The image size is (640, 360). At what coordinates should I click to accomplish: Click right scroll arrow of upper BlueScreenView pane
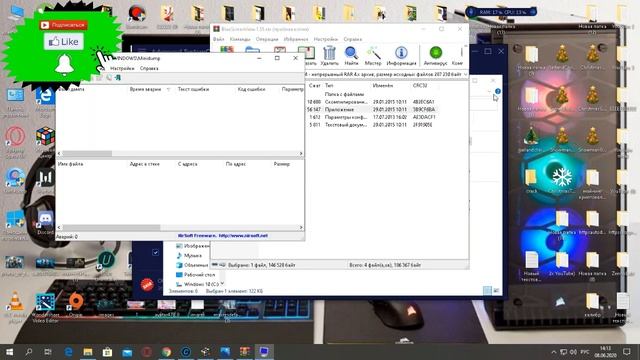tap(301, 153)
